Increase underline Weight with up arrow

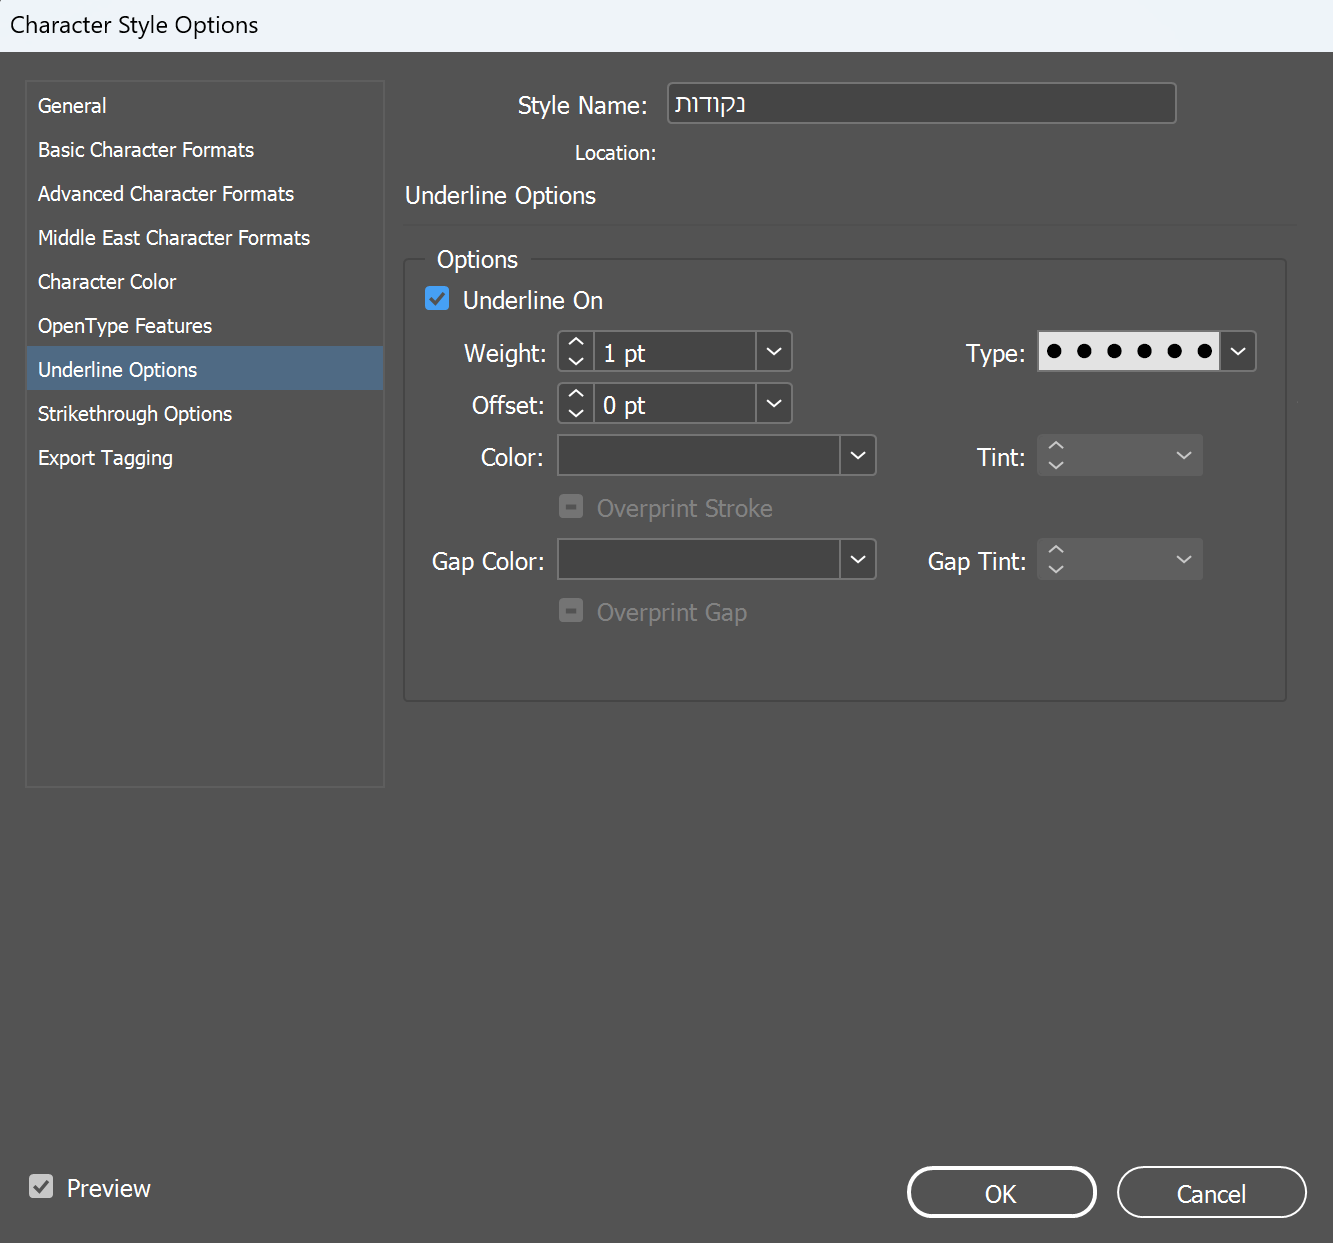click(576, 343)
